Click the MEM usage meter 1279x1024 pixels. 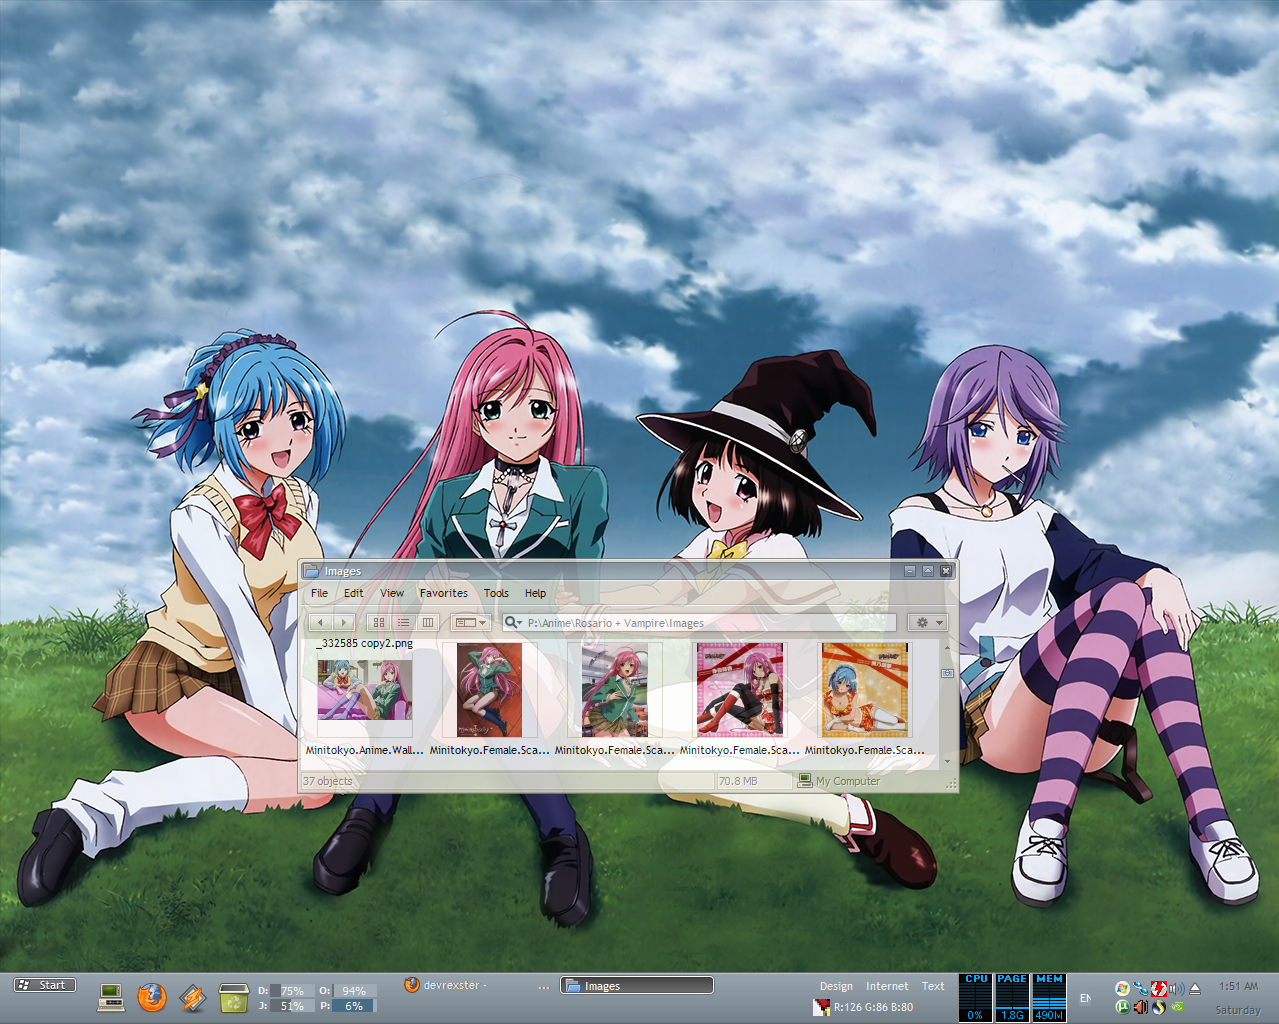1049,997
